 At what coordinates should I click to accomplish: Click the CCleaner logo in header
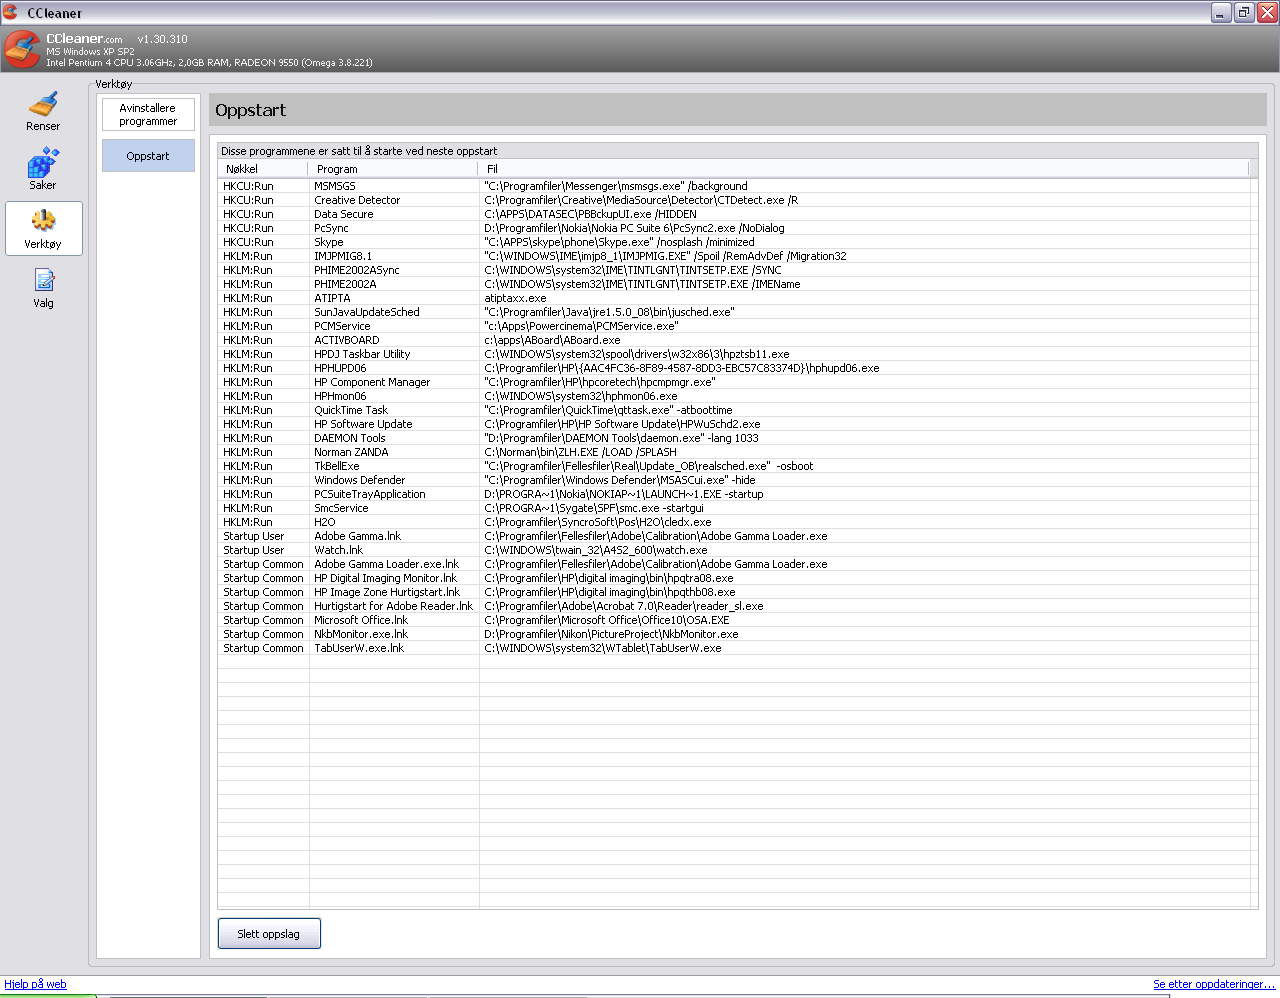pos(22,50)
